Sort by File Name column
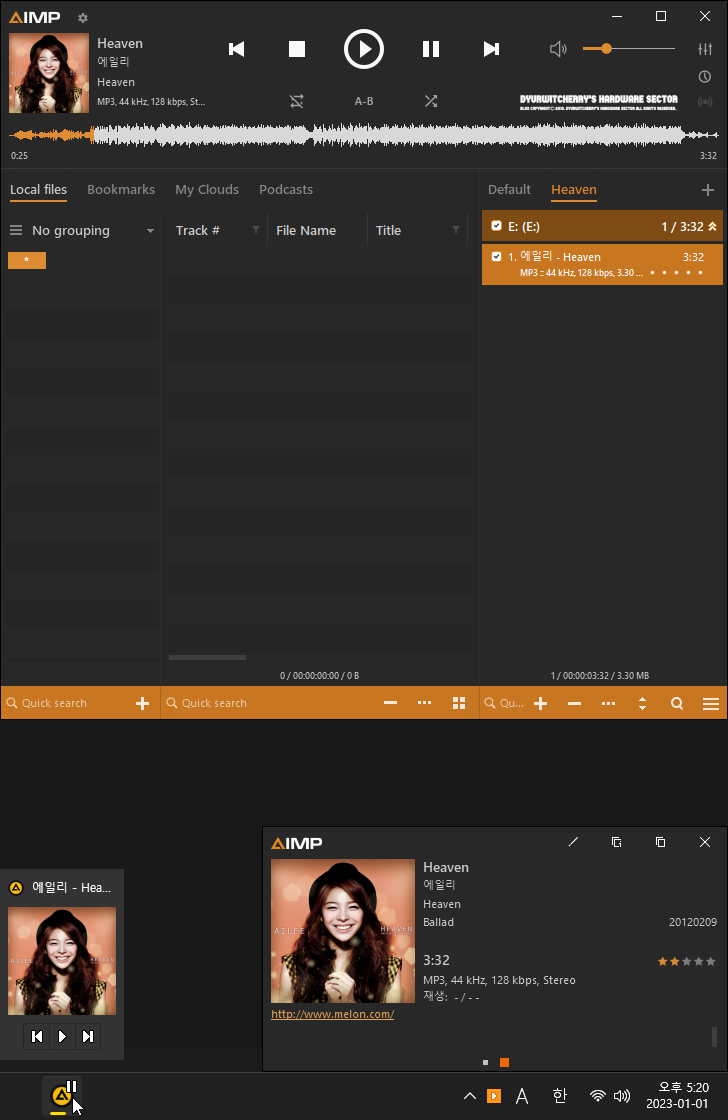This screenshot has width=728, height=1120. click(306, 231)
